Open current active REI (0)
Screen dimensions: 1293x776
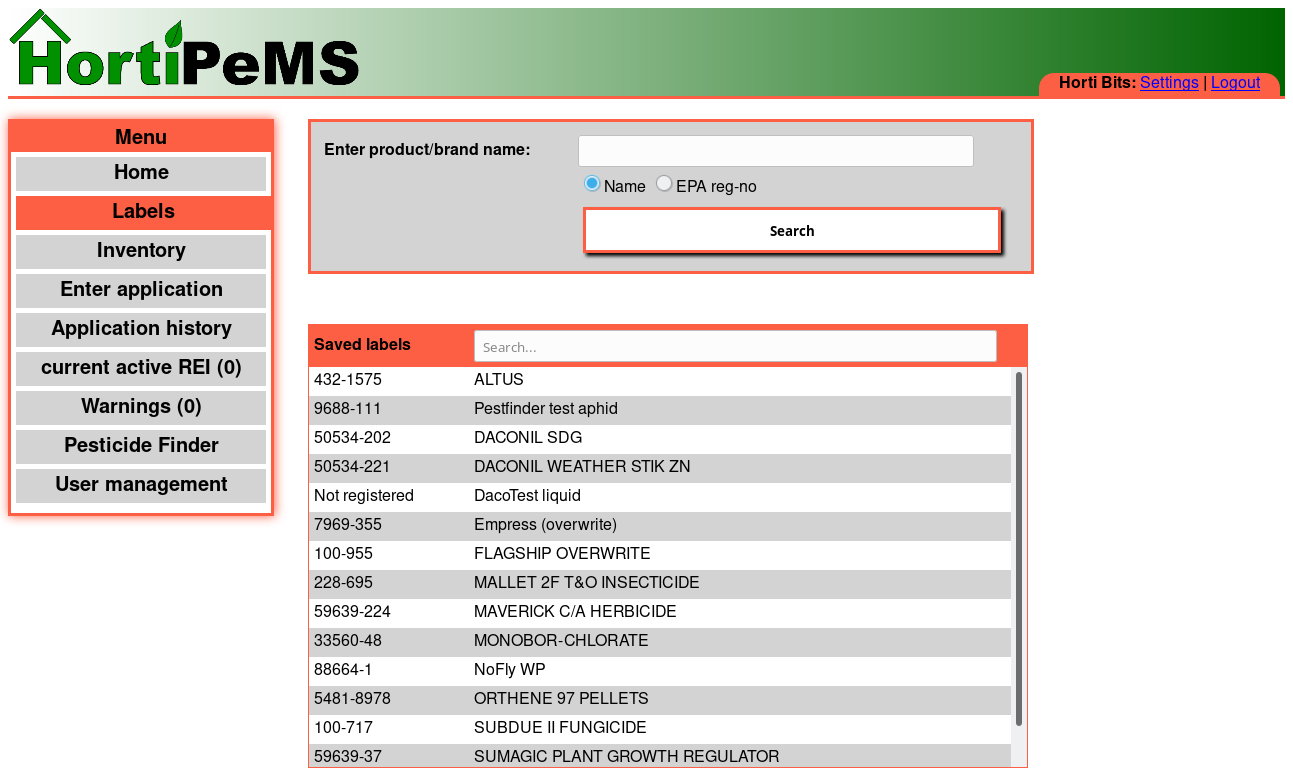pos(140,368)
